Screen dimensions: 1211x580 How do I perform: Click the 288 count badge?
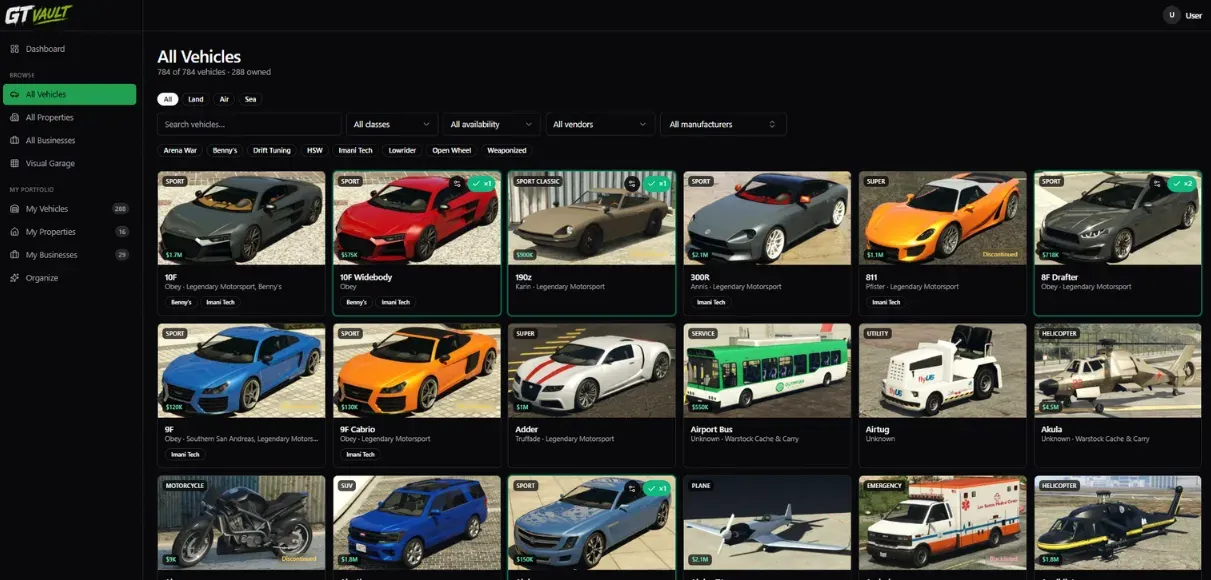click(121, 209)
